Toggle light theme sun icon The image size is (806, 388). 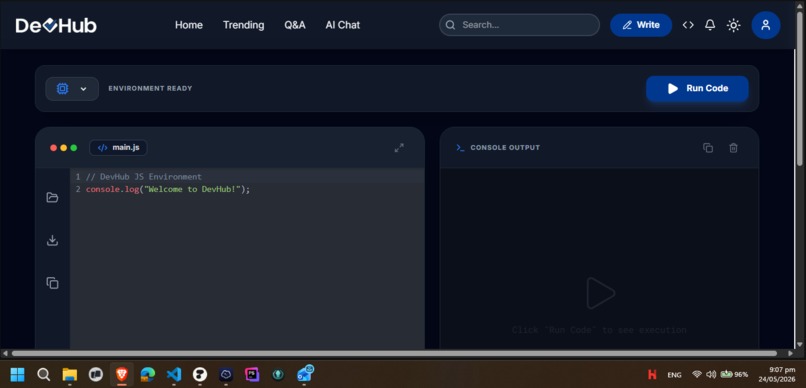(x=734, y=25)
